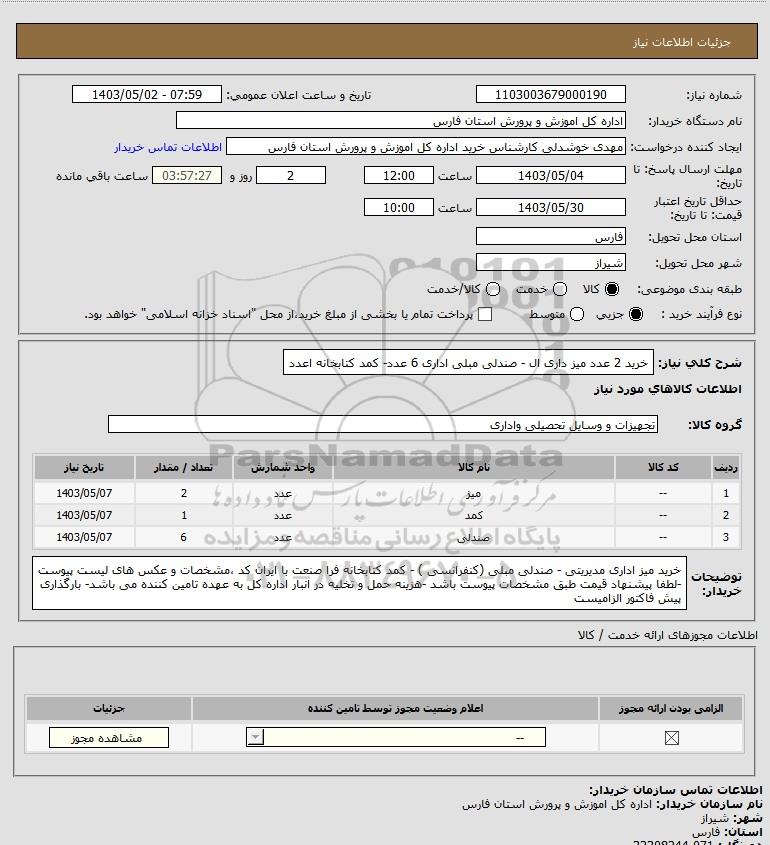The width and height of the screenshot is (770, 845).
Task: Click the announcement date field 1403/05/02 - 07:59
Action: pos(147,94)
